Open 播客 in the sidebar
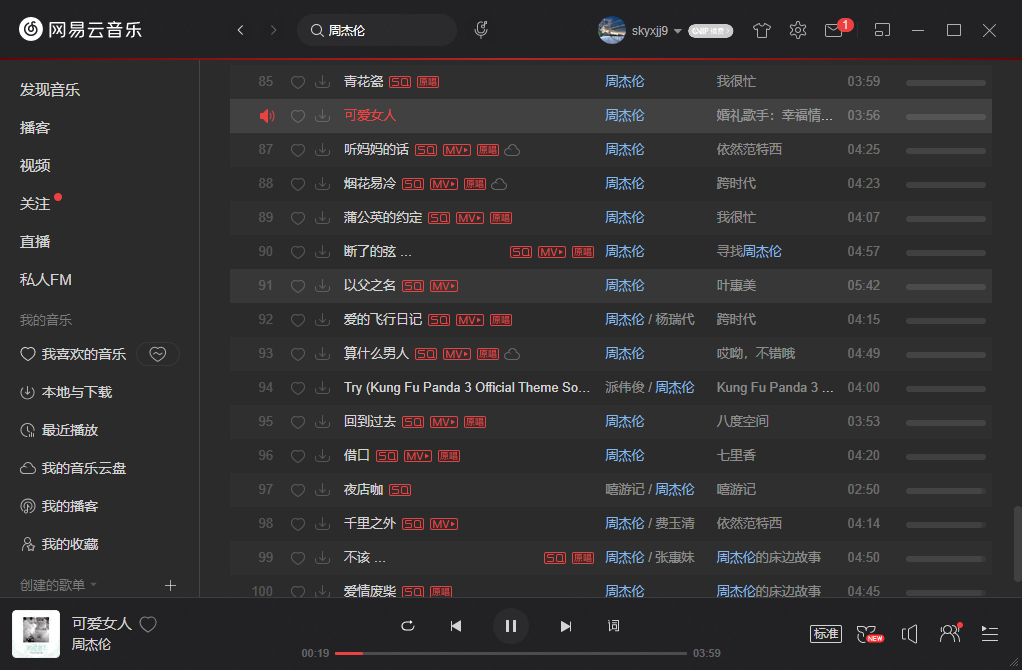 tap(35, 127)
